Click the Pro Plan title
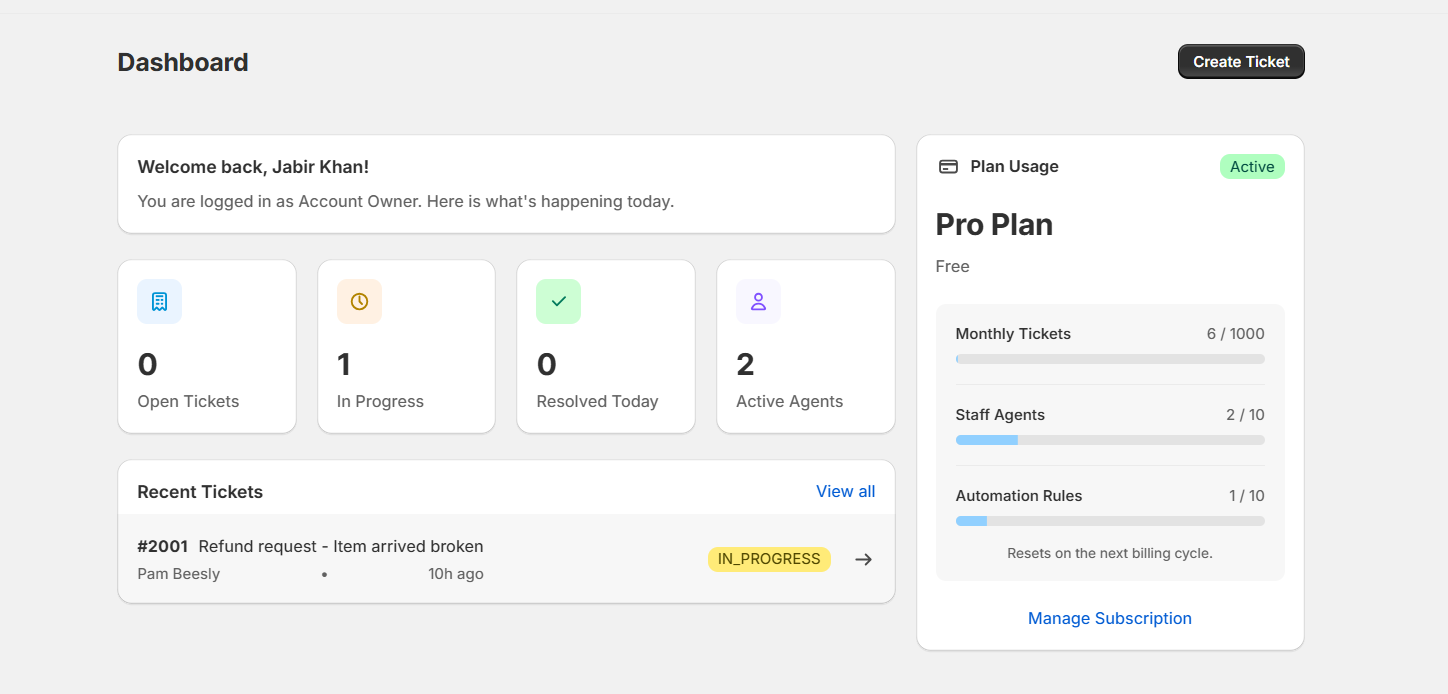The width and height of the screenshot is (1448, 694). click(994, 224)
